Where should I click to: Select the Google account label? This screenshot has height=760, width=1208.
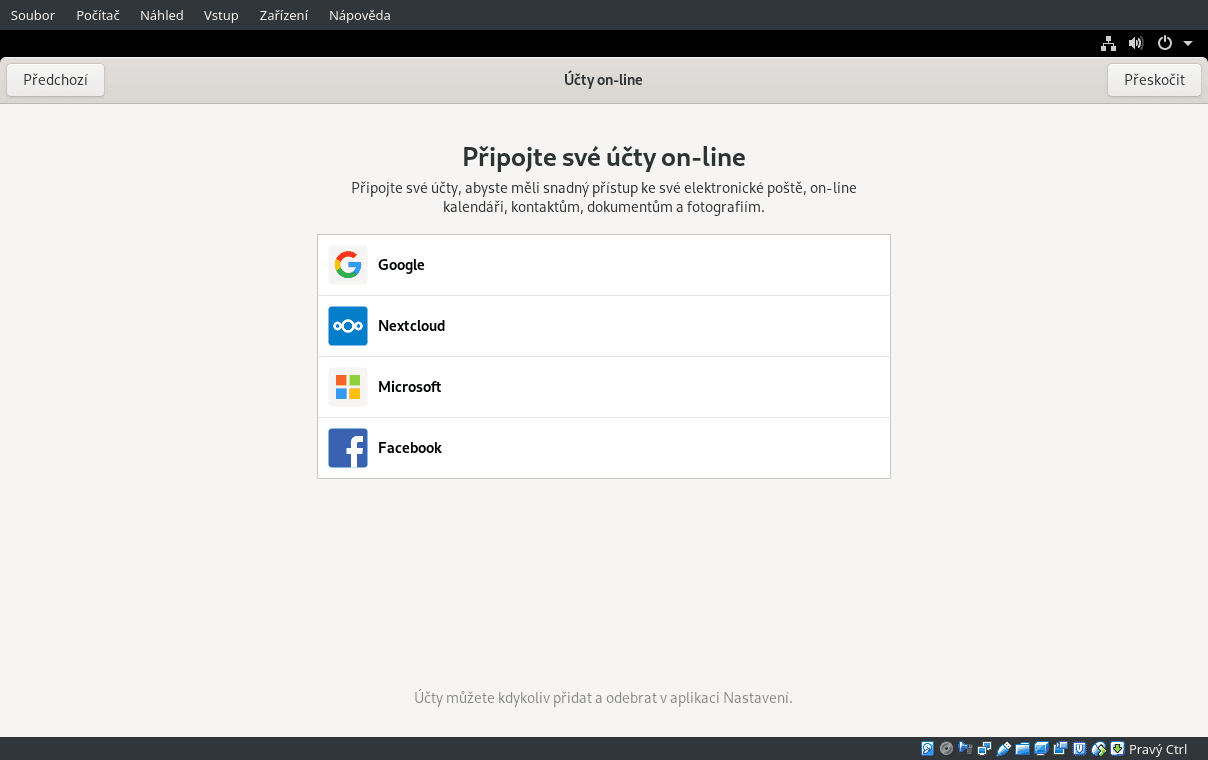pos(401,265)
